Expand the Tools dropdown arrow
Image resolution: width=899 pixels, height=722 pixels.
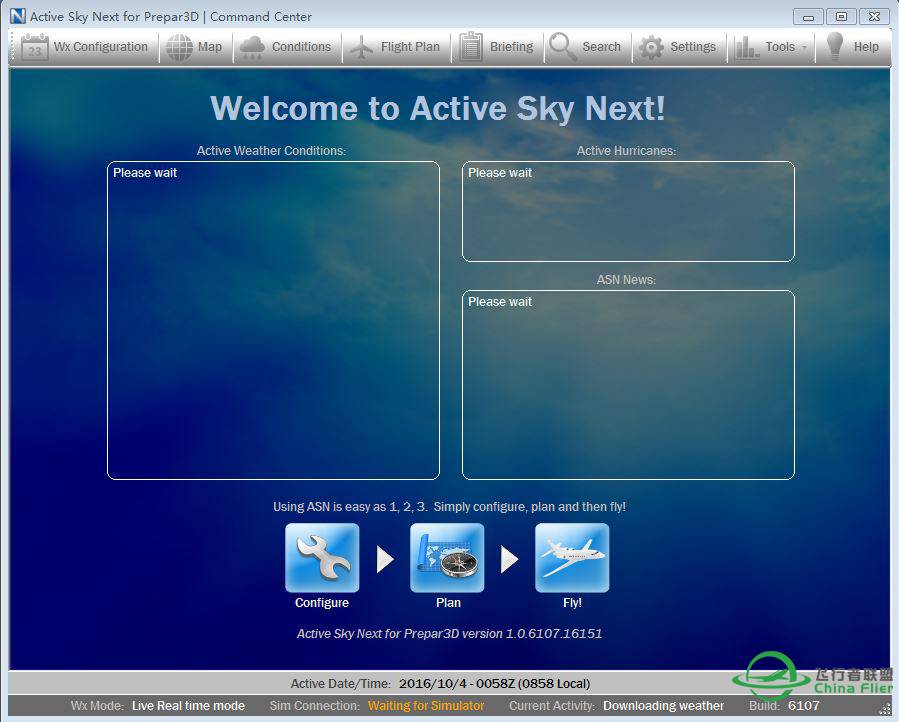pos(804,48)
